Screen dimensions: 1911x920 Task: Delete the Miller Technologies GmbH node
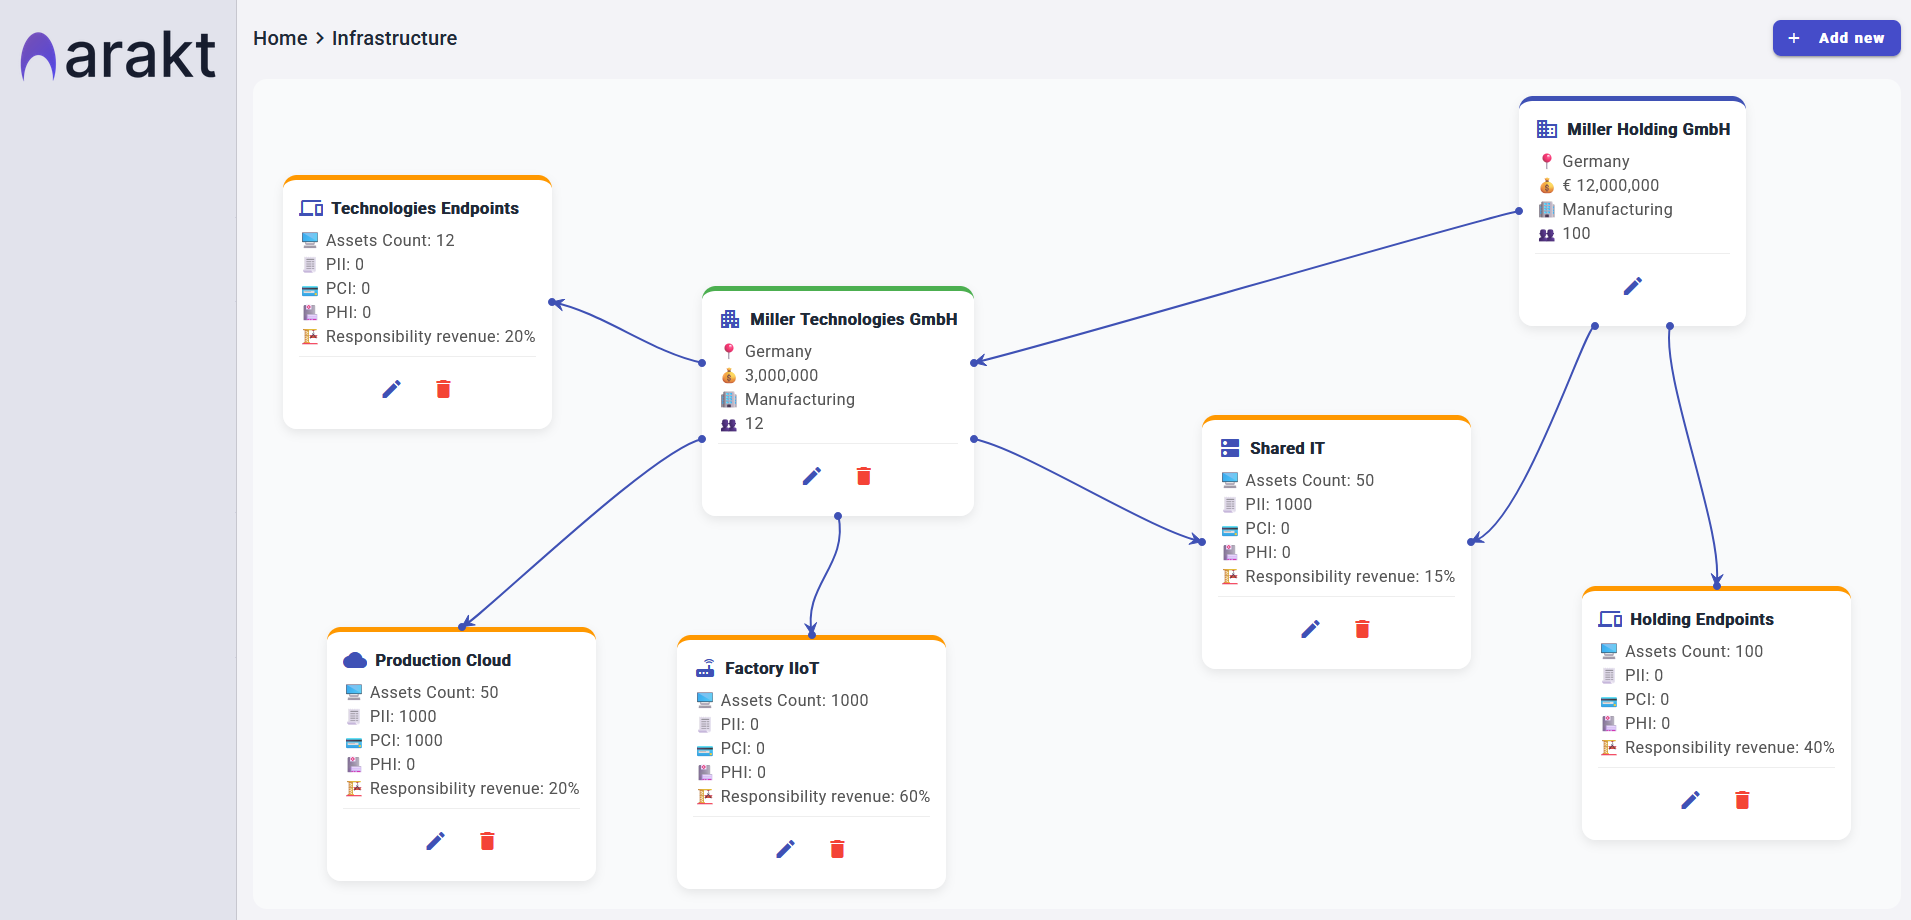coord(863,476)
